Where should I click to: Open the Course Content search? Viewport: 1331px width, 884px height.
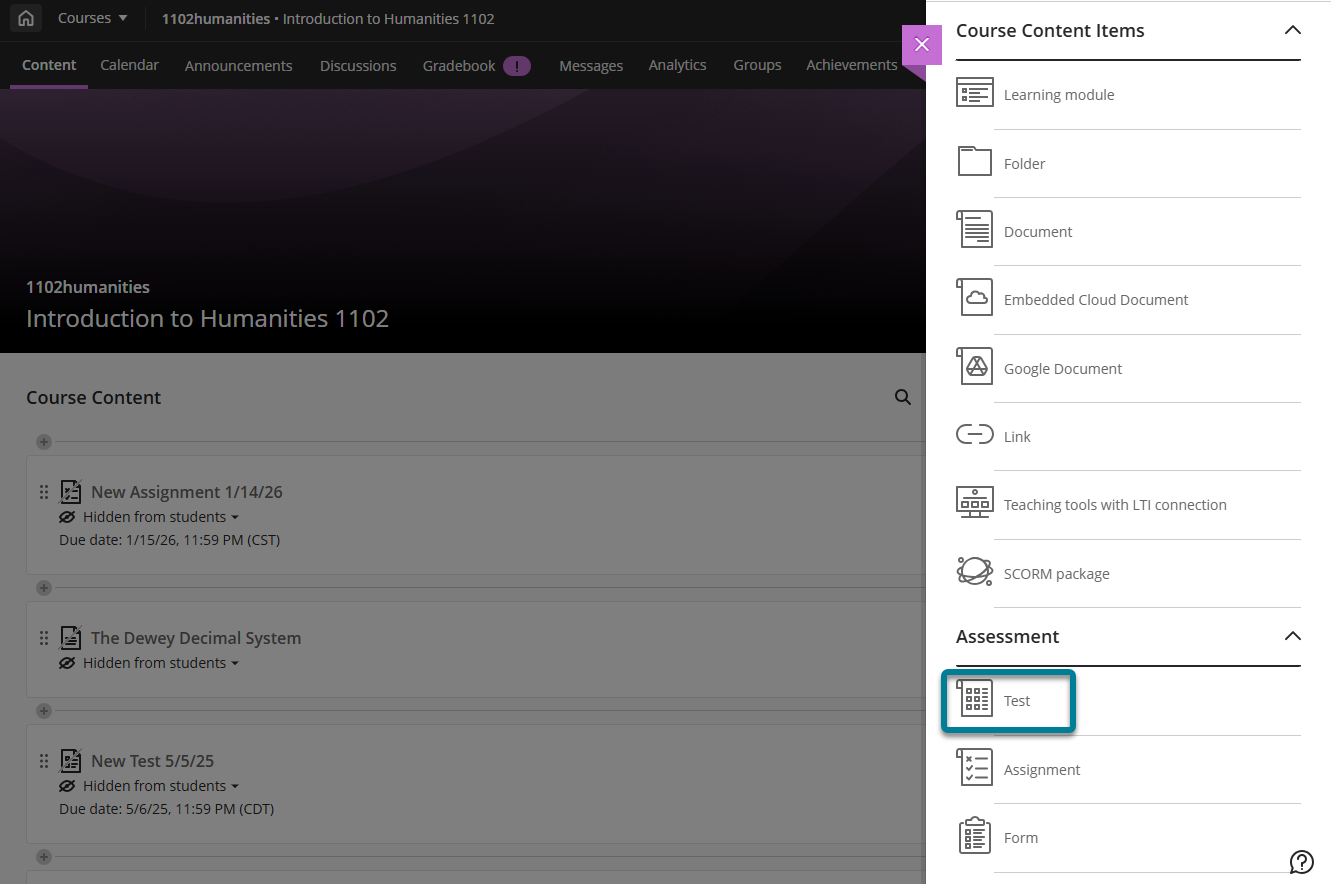pyautogui.click(x=903, y=397)
